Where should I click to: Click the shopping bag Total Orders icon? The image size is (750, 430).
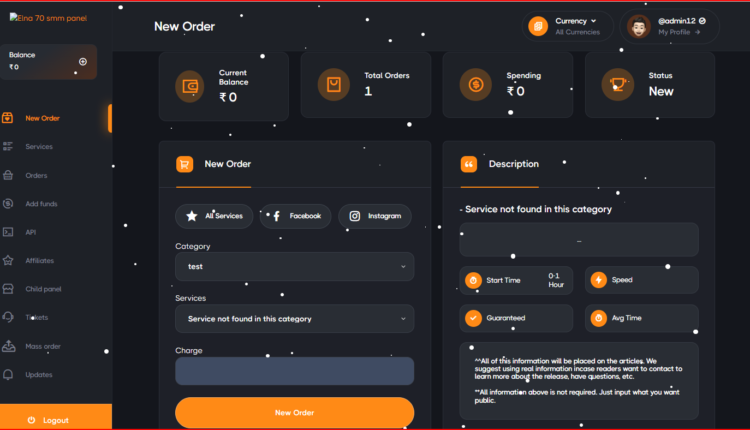(334, 86)
